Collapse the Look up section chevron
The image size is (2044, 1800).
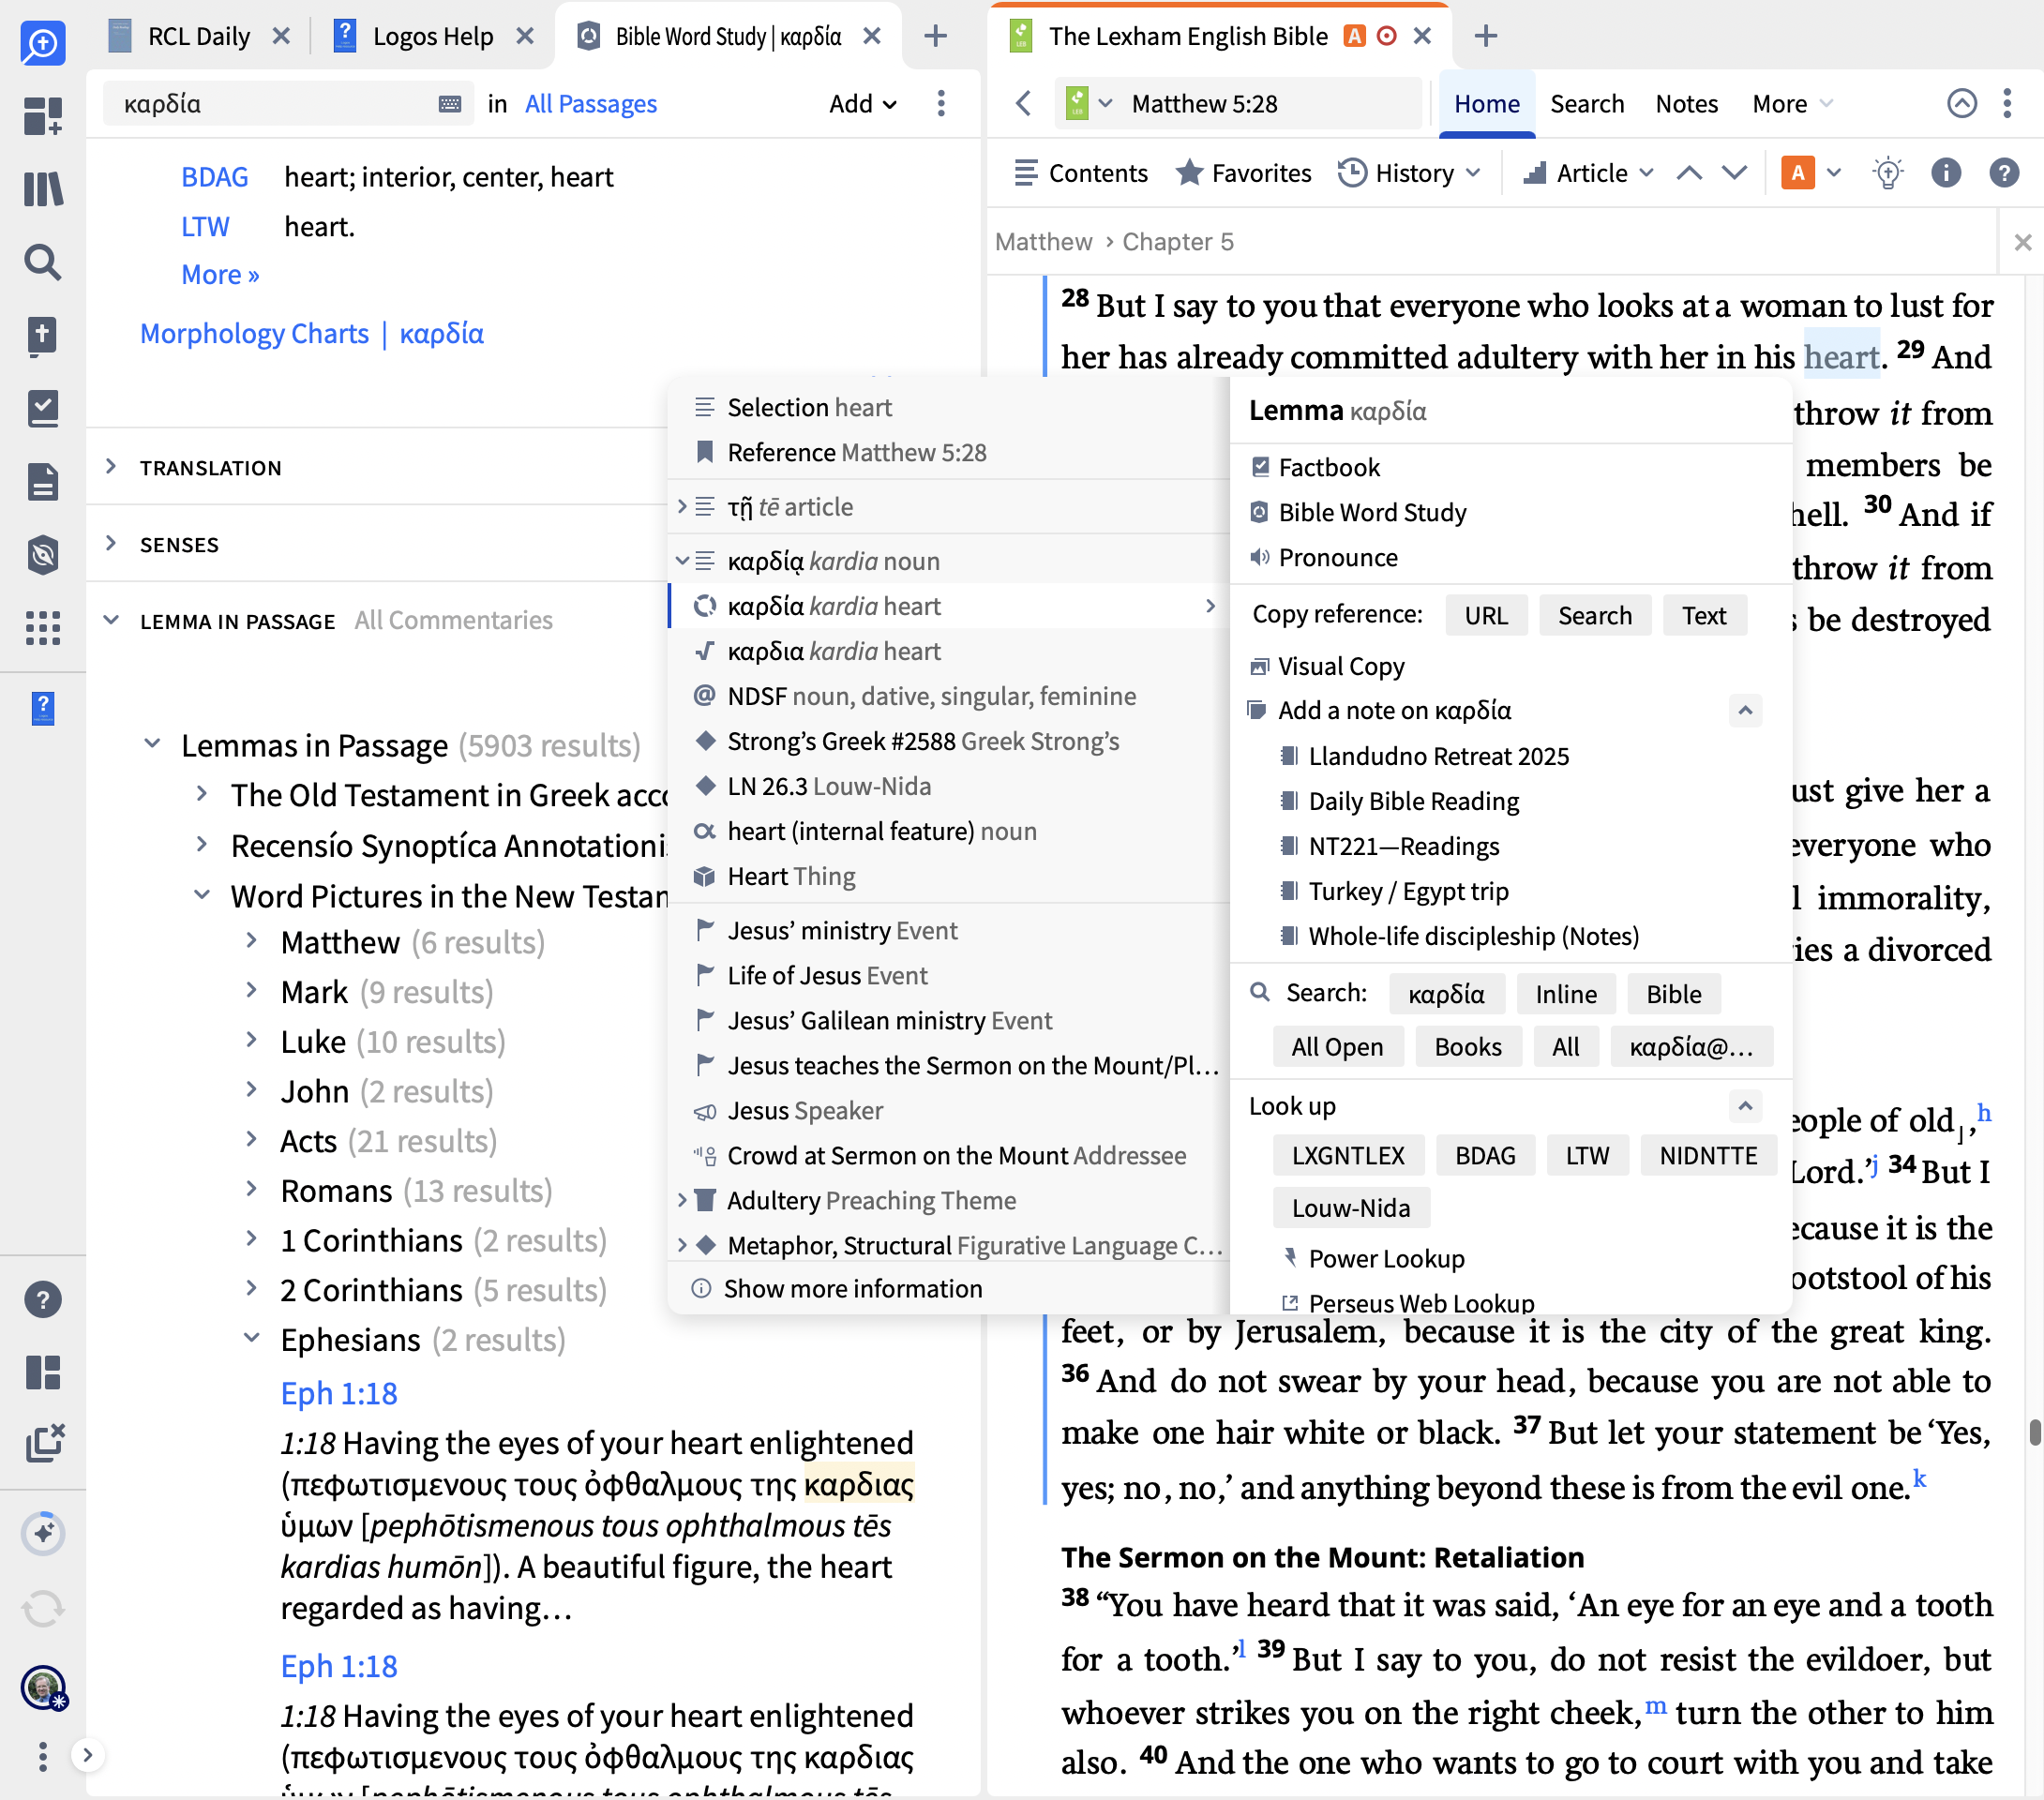[1745, 1106]
